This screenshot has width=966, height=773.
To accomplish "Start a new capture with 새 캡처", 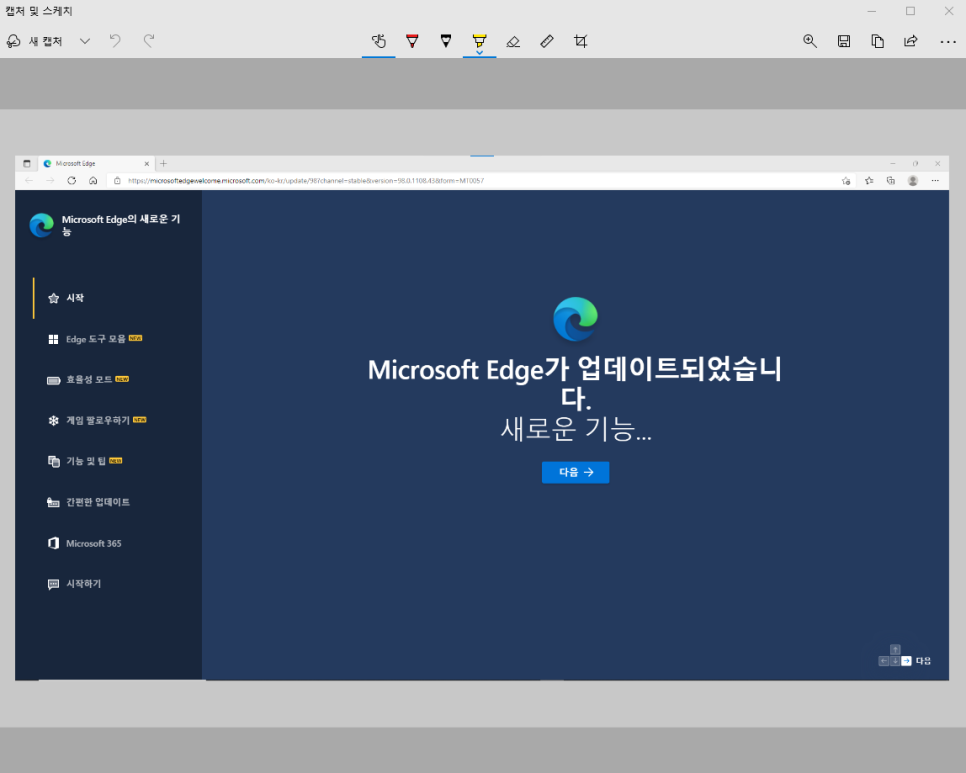I will click(34, 41).
